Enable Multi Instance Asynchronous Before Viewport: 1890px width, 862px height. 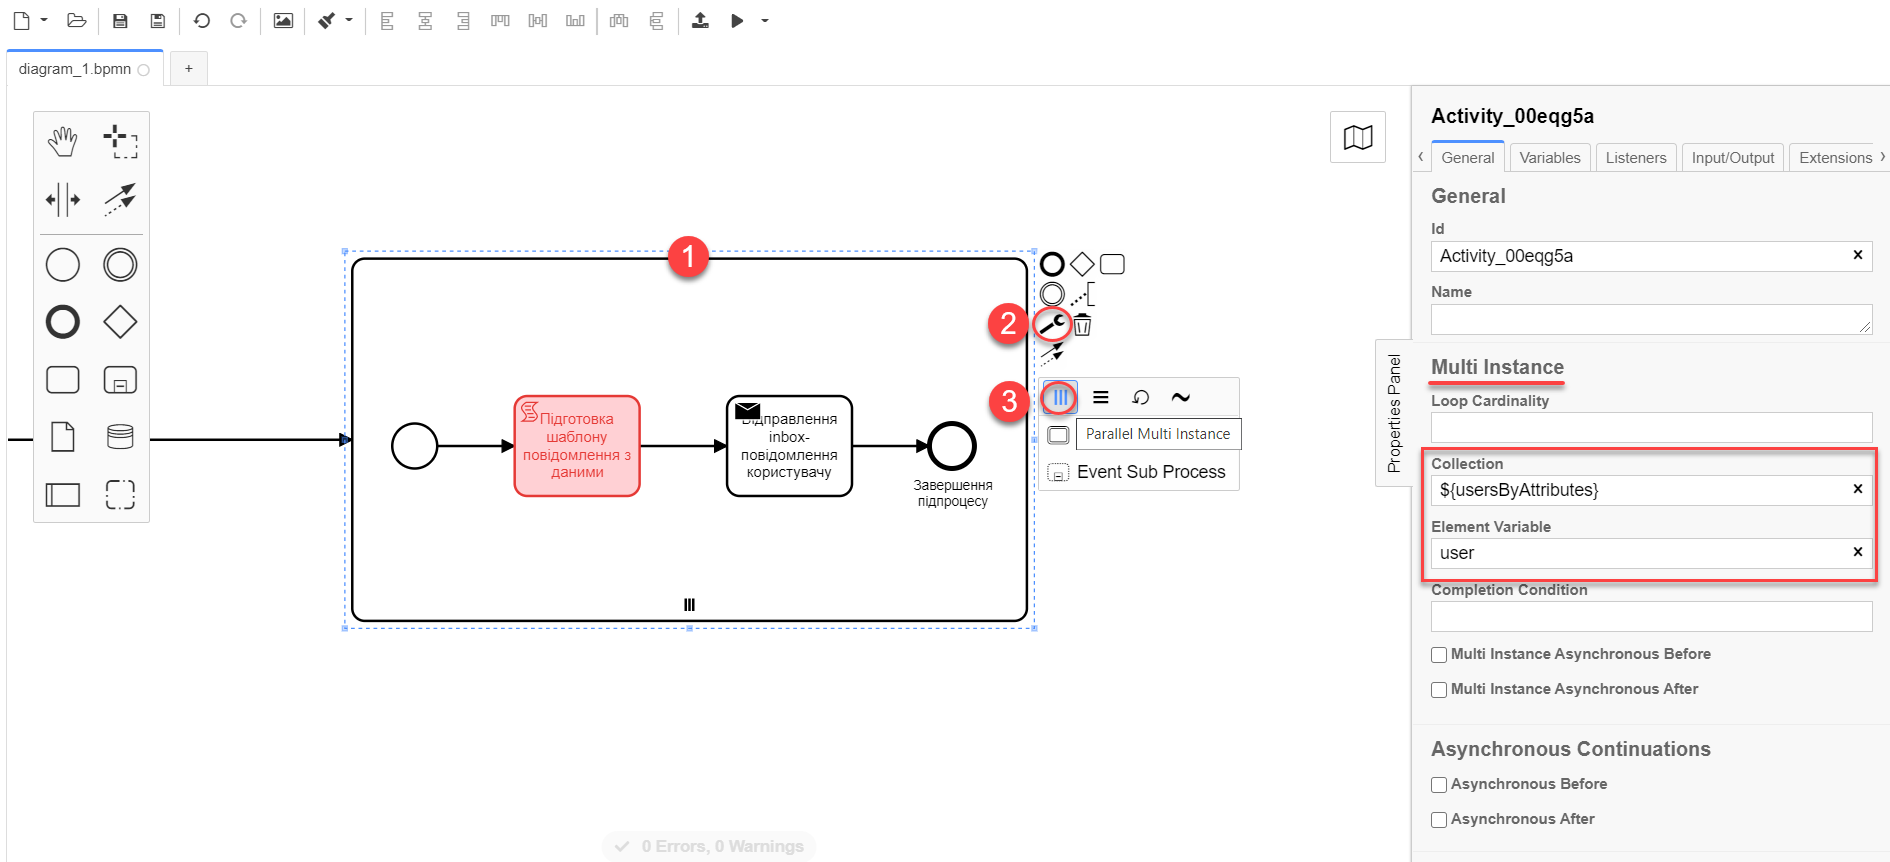coord(1439,655)
